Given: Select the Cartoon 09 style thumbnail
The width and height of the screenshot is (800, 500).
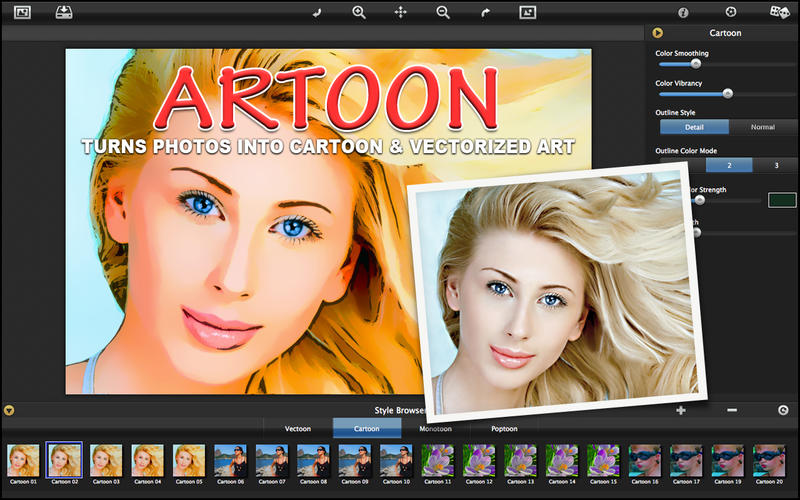Looking at the screenshot, I should click(355, 461).
